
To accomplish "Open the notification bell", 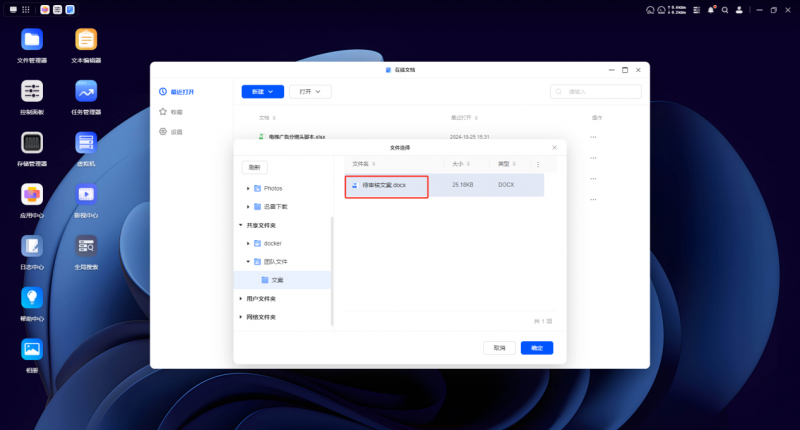I will [x=711, y=10].
